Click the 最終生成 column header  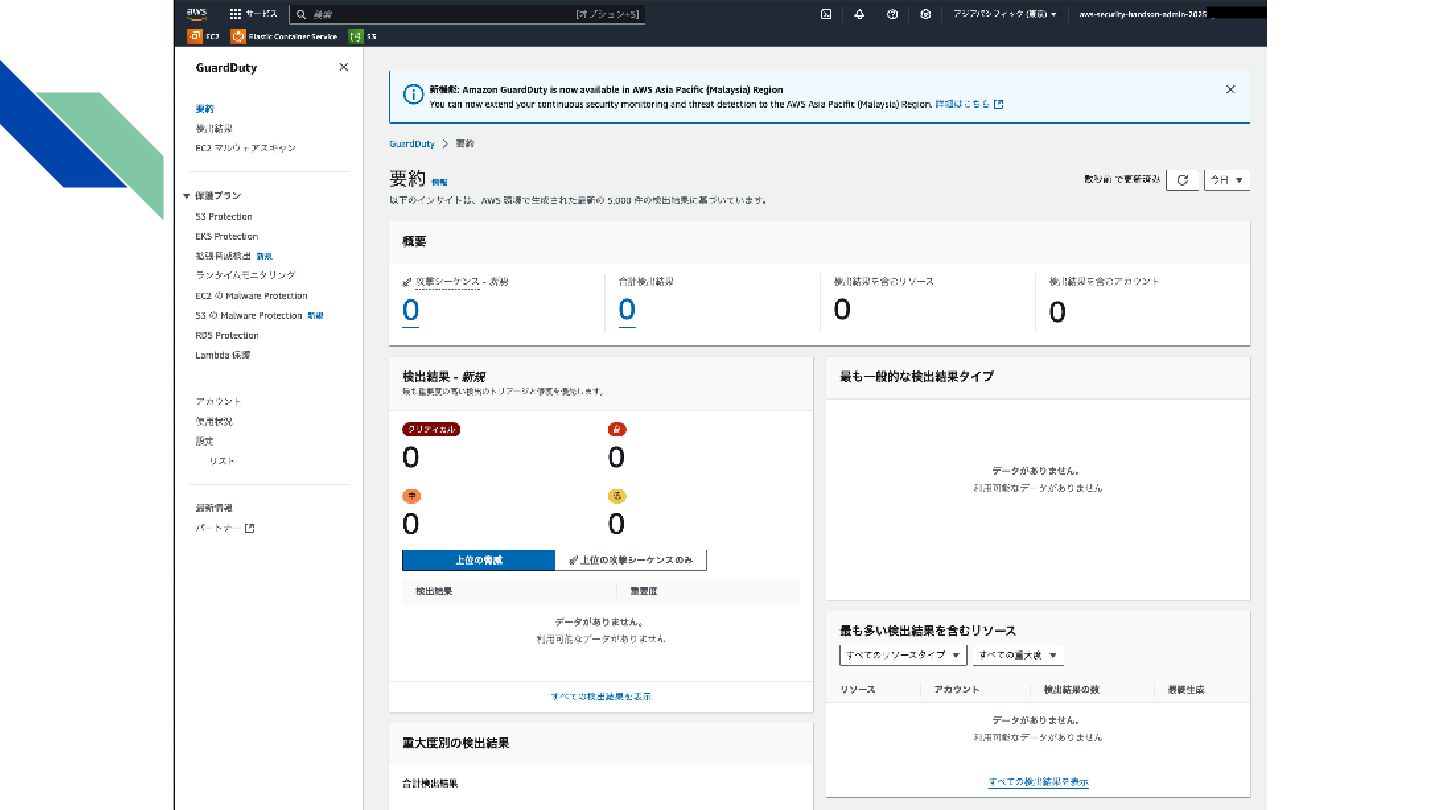1185,690
